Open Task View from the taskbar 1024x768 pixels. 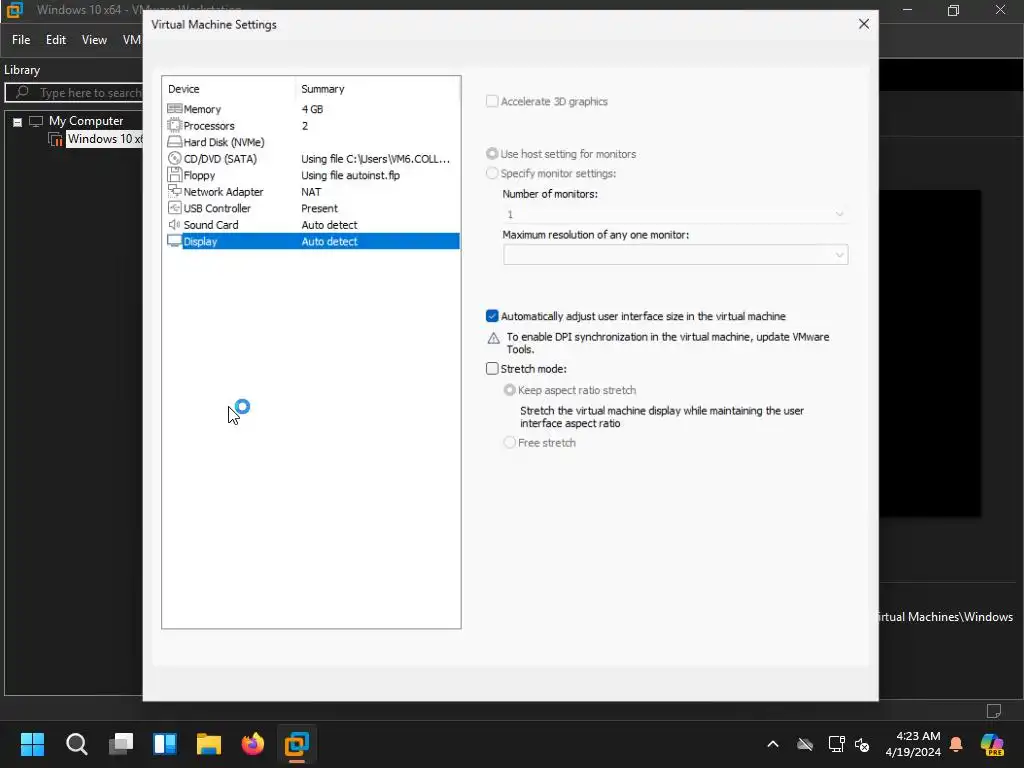121,744
